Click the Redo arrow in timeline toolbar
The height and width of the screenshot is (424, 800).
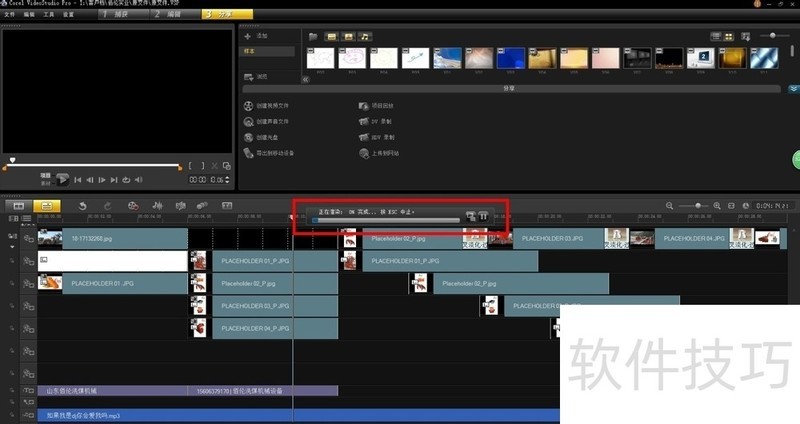pyautogui.click(x=105, y=205)
